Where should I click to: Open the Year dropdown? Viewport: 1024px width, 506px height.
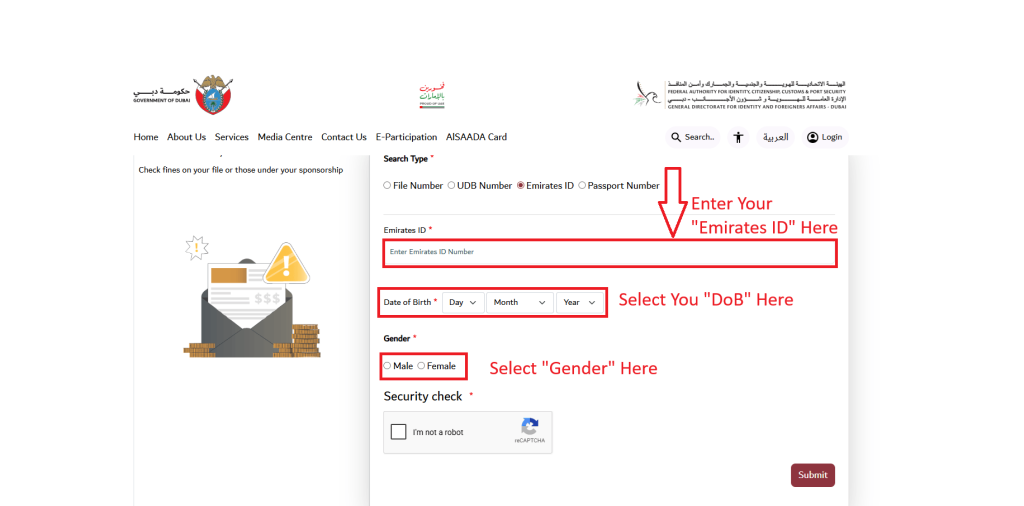pyautogui.click(x=580, y=302)
